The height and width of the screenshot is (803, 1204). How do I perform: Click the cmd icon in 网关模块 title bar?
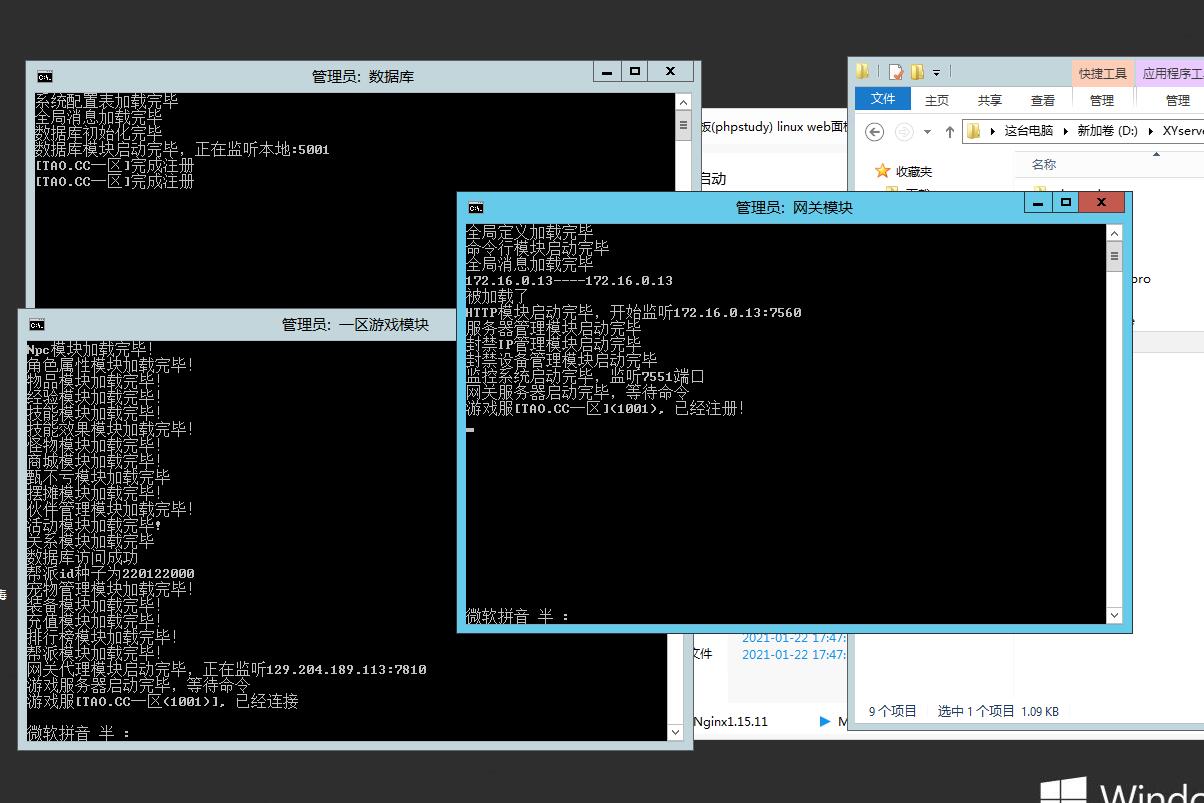[476, 207]
